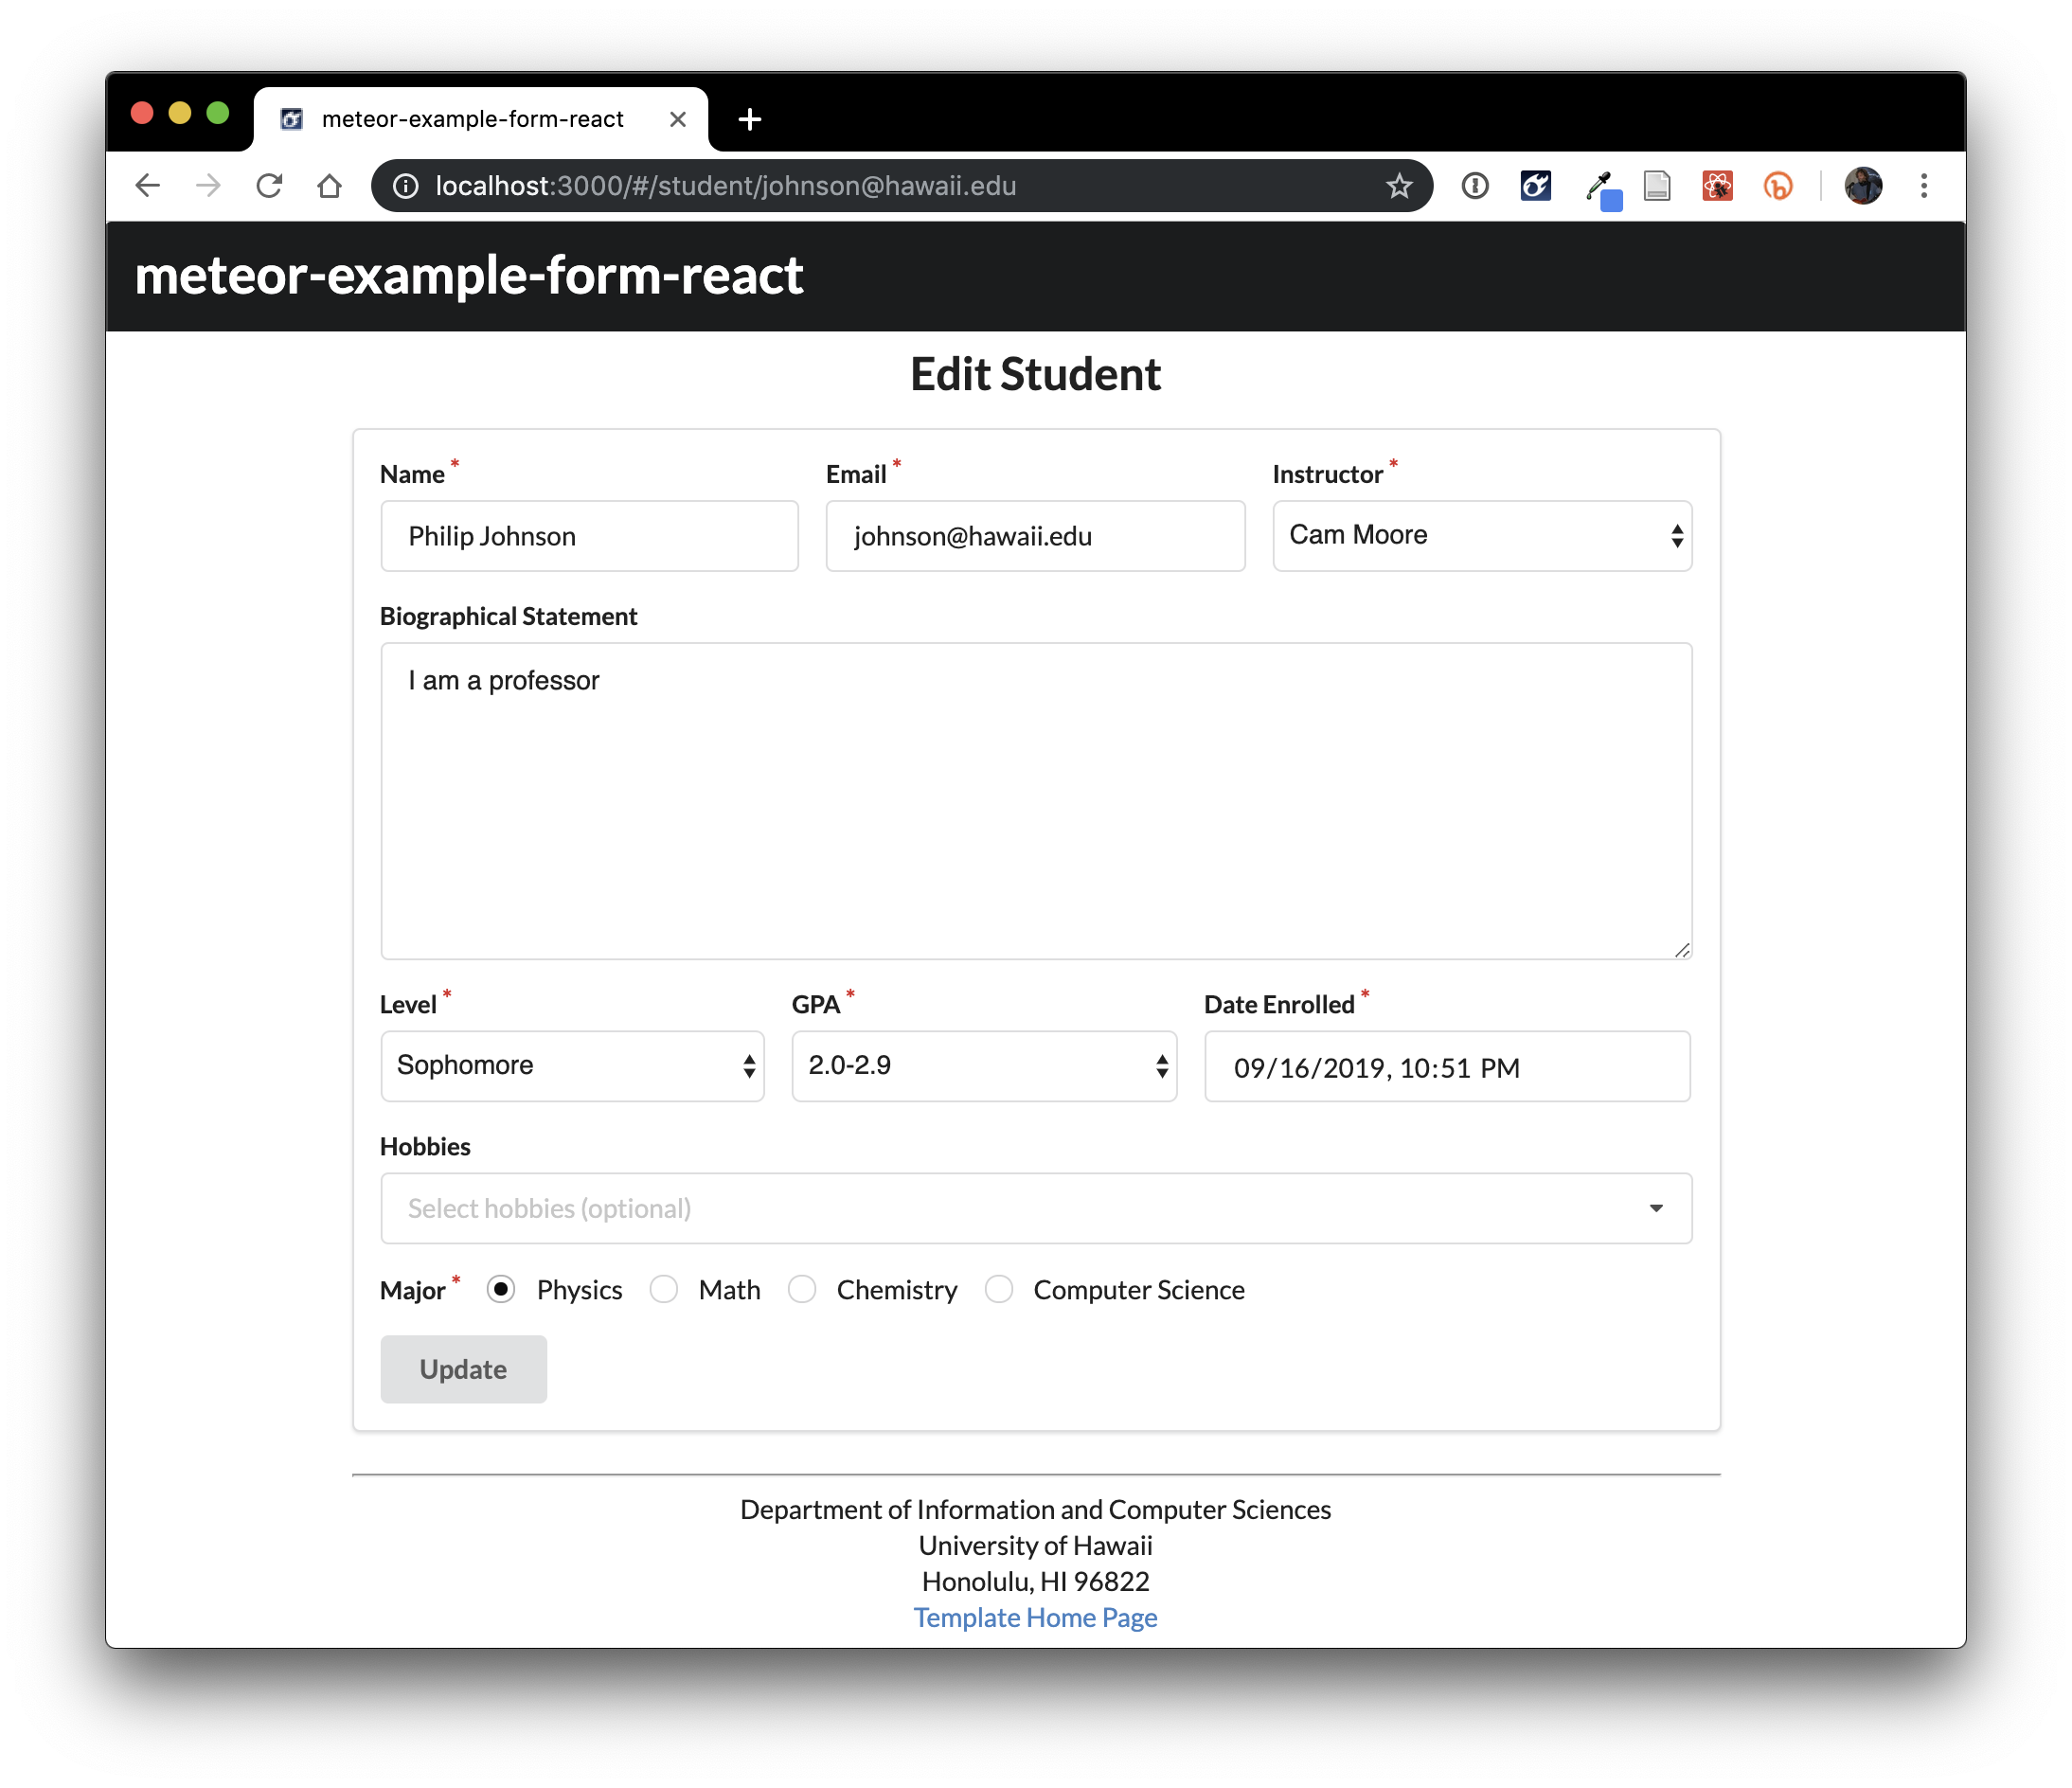Reload the page using the refresh icon
This screenshot has height=1788, width=2072.
(269, 186)
